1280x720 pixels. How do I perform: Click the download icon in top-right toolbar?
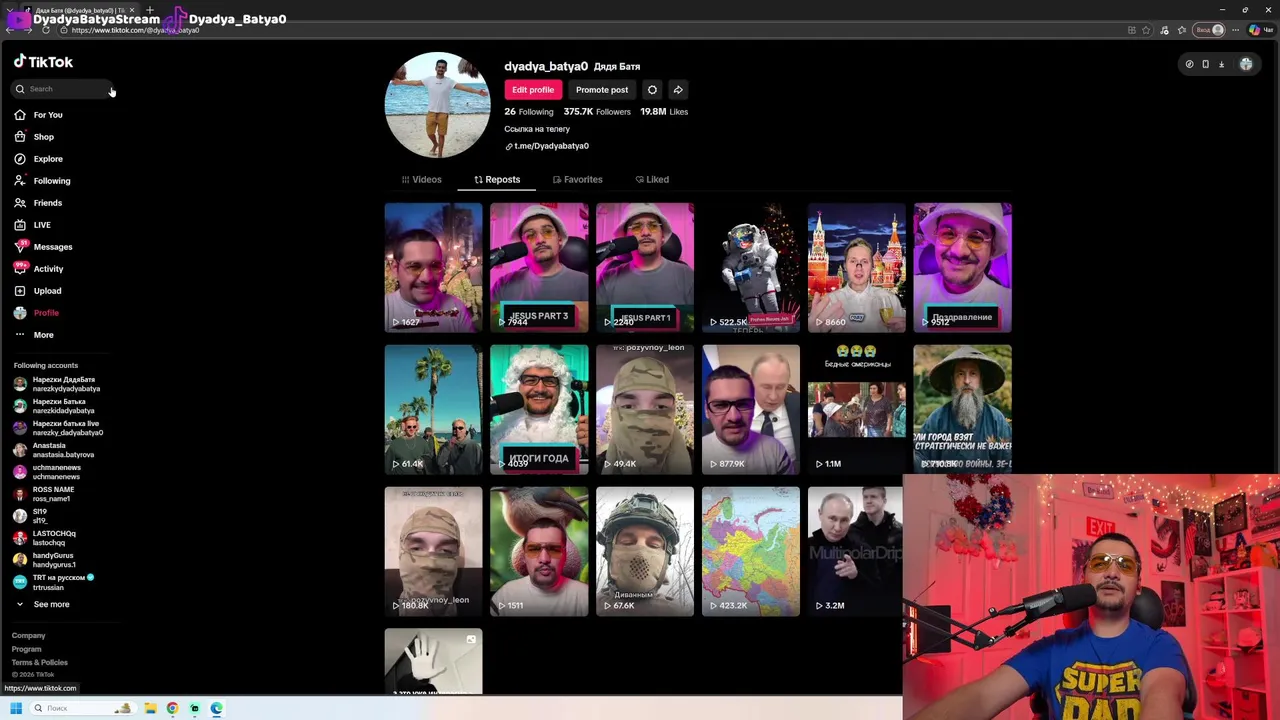[1221, 64]
